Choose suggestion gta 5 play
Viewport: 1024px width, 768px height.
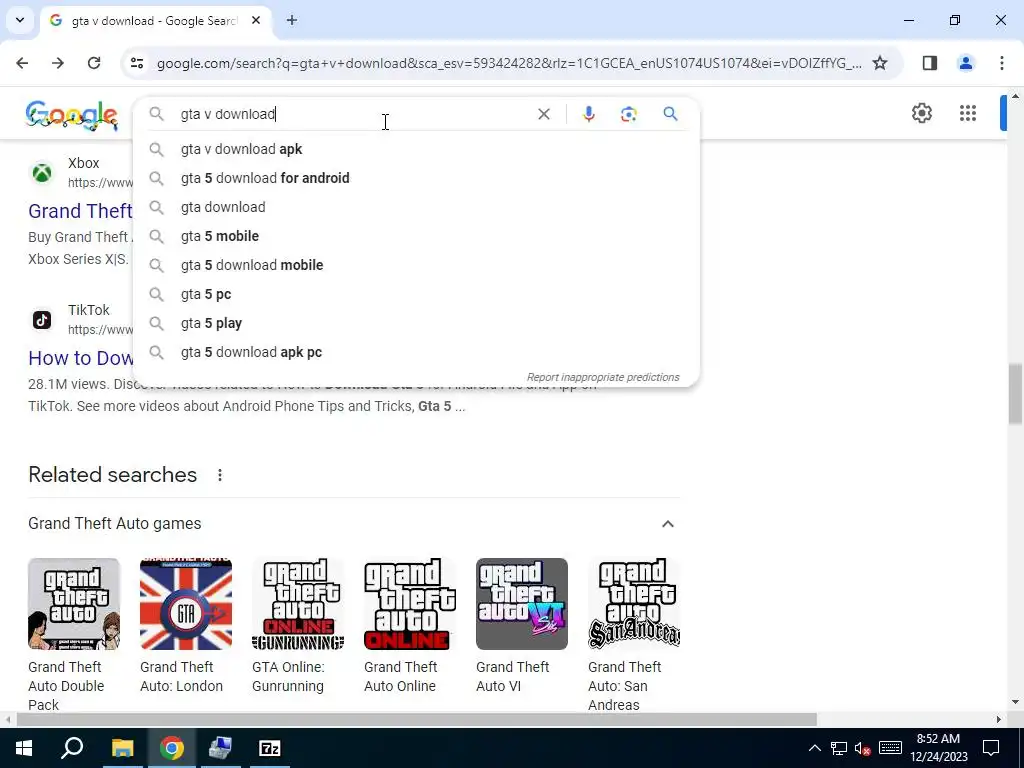tap(416, 323)
